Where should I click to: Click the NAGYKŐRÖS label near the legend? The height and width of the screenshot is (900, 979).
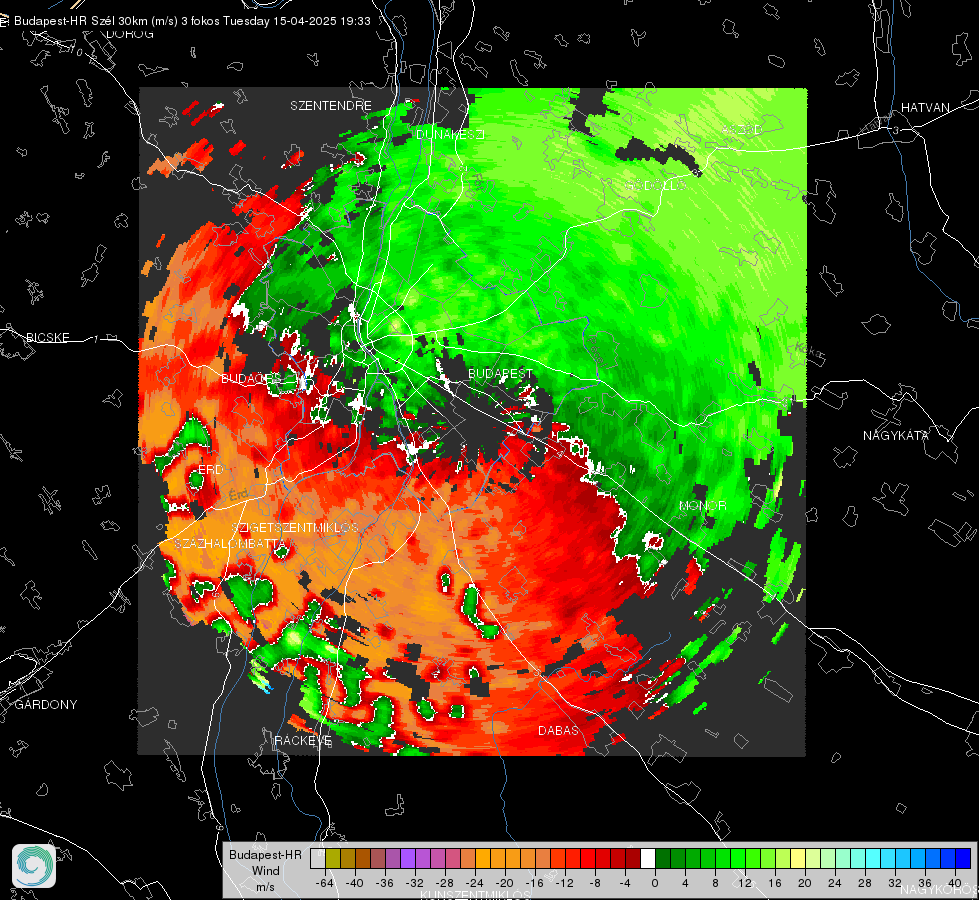click(x=938, y=889)
